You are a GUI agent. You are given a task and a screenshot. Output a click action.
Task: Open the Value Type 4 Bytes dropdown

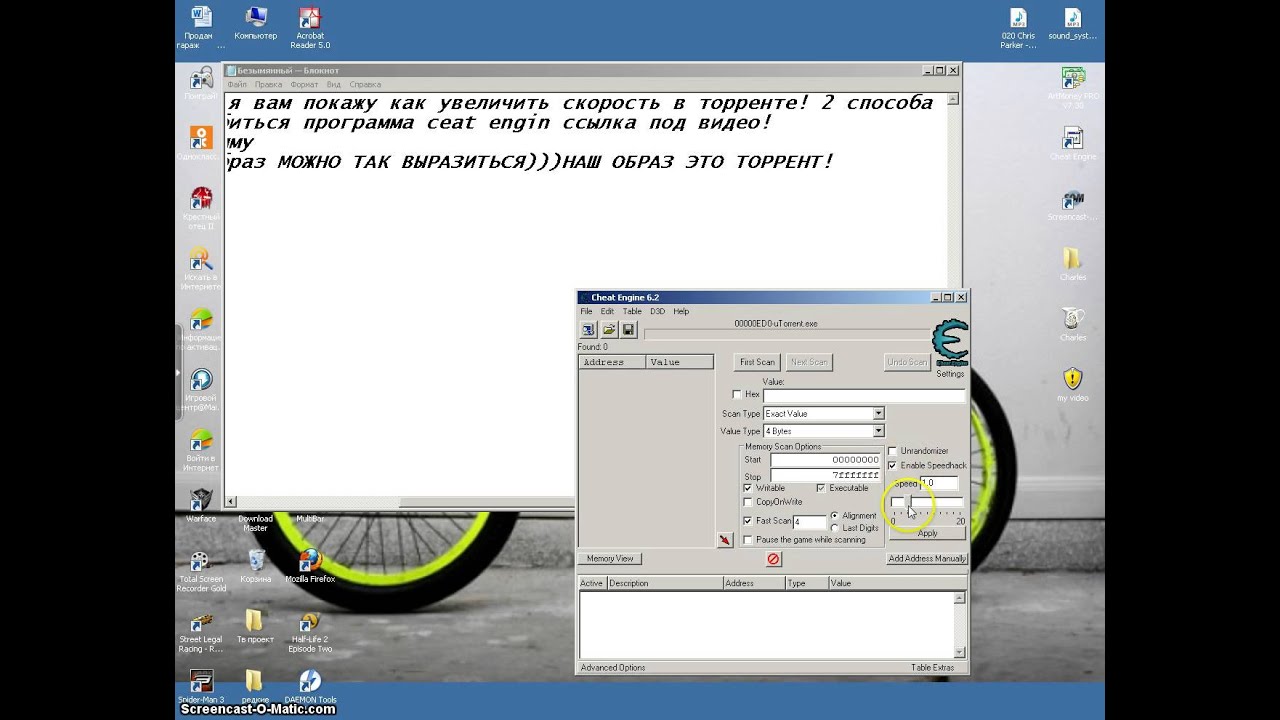pyautogui.click(x=878, y=431)
